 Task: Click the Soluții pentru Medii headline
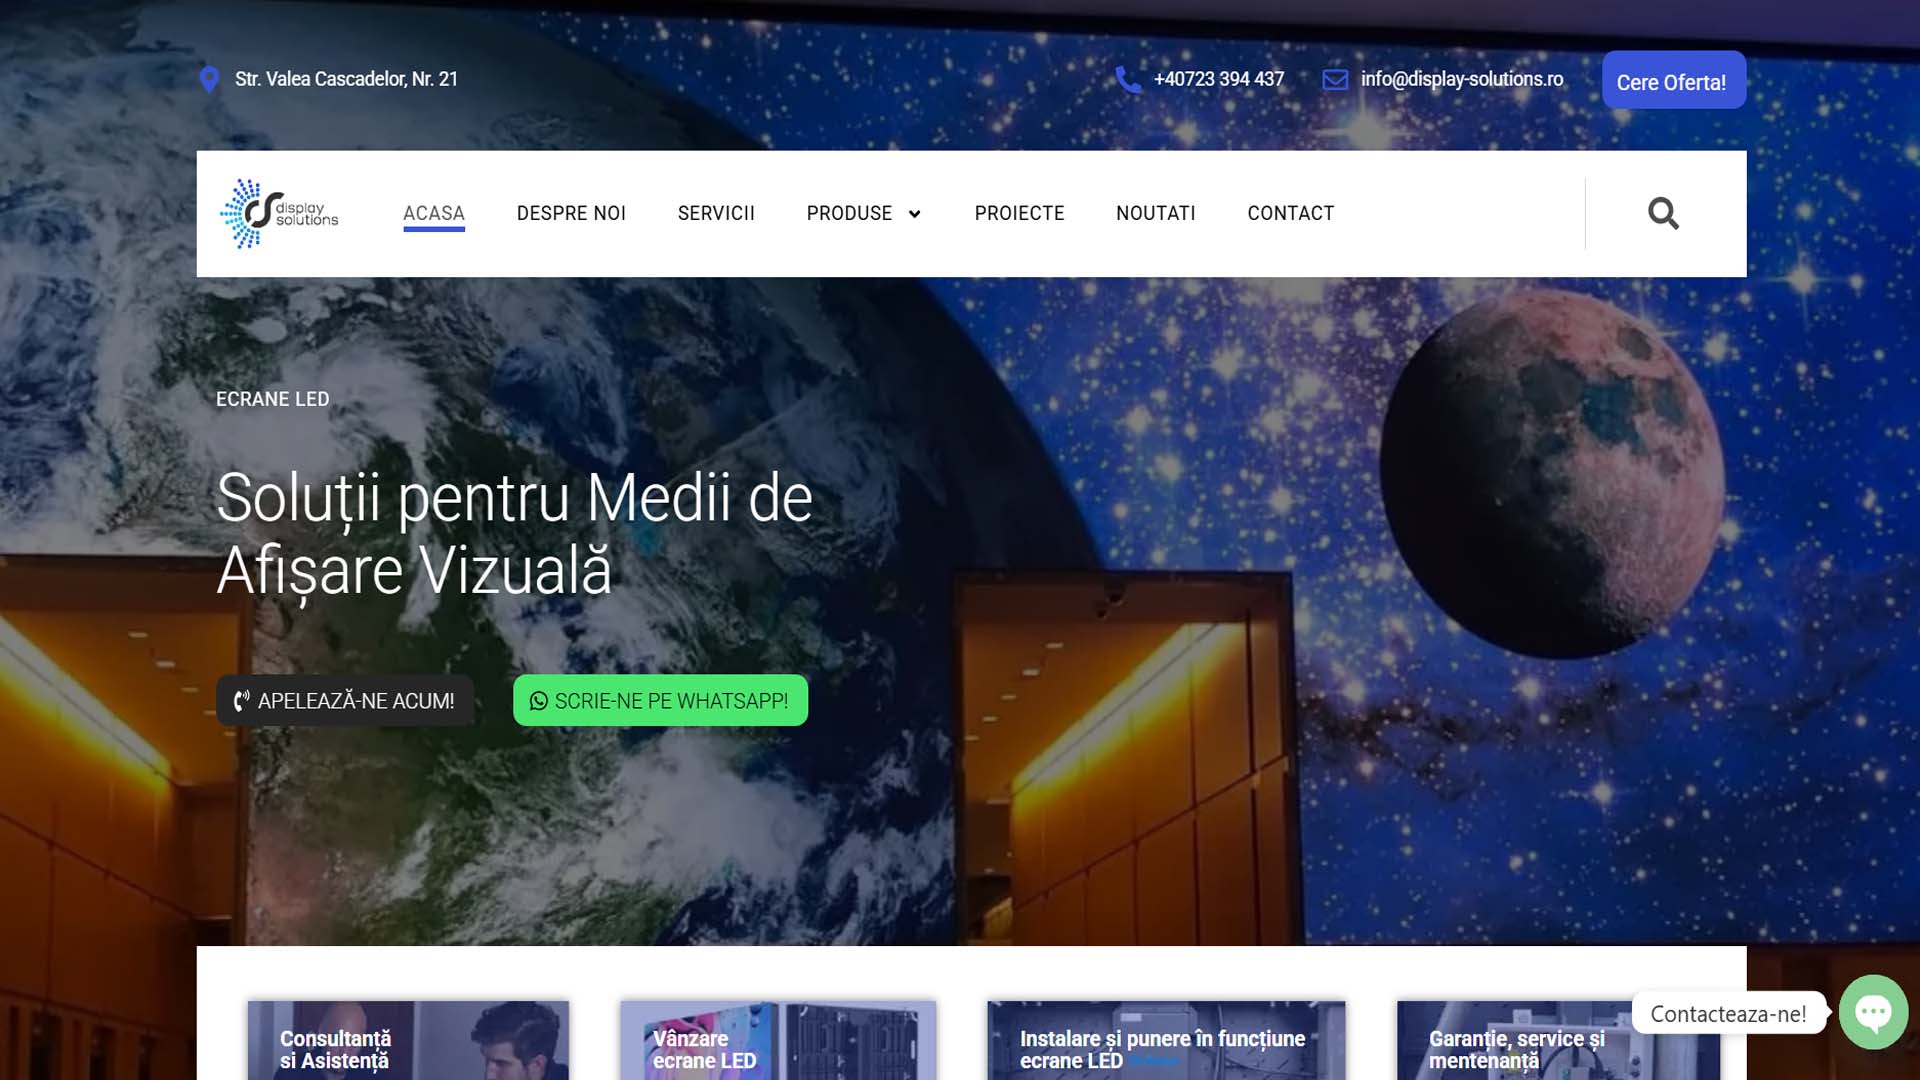point(514,534)
